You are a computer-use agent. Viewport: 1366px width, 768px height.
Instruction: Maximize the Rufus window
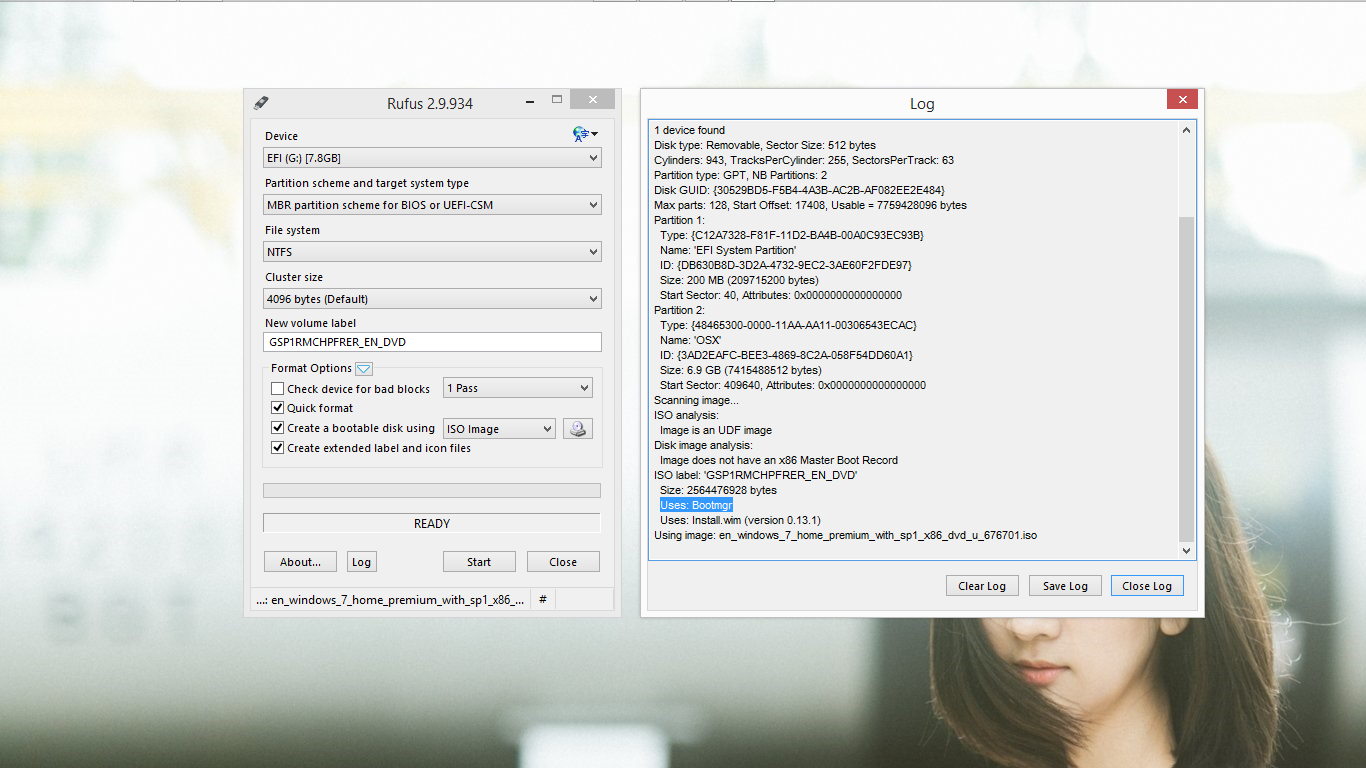click(556, 100)
